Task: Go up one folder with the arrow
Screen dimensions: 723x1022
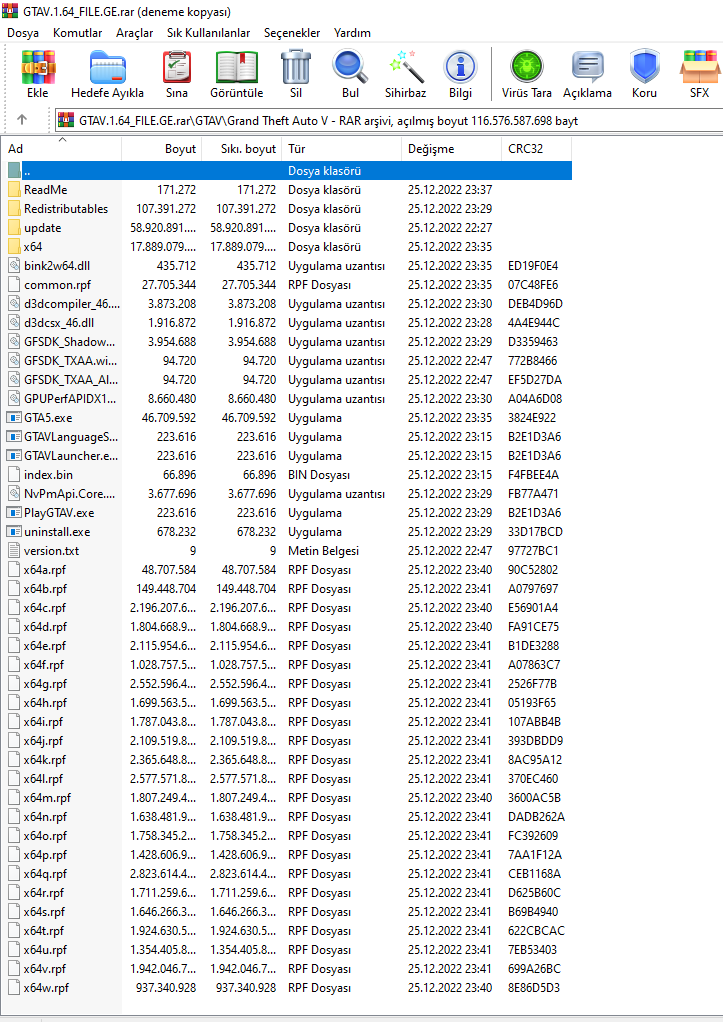Action: click(x=22, y=120)
